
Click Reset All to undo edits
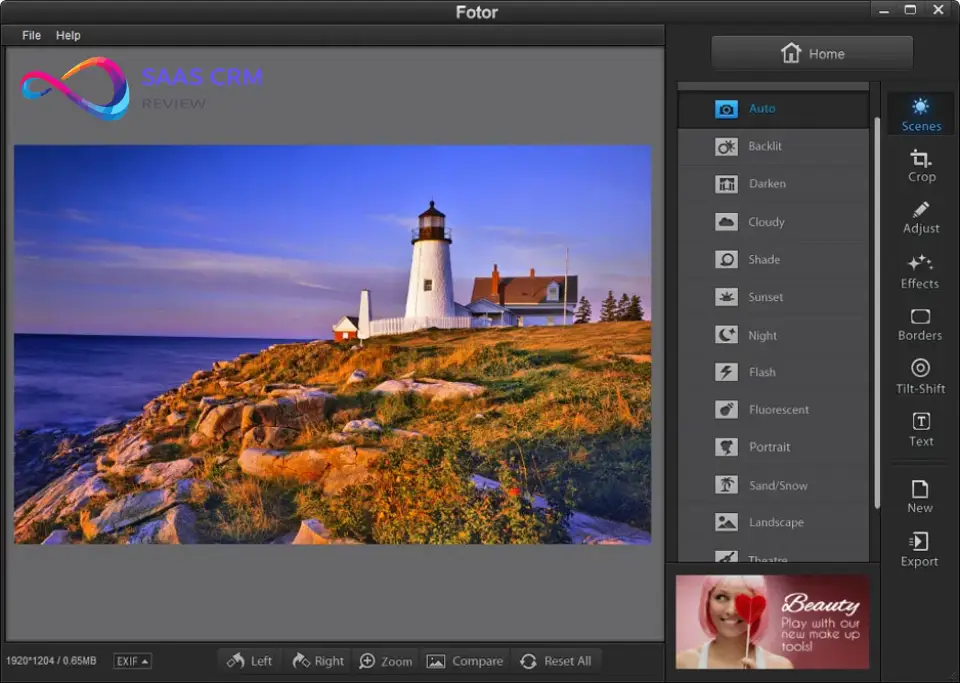(x=556, y=660)
